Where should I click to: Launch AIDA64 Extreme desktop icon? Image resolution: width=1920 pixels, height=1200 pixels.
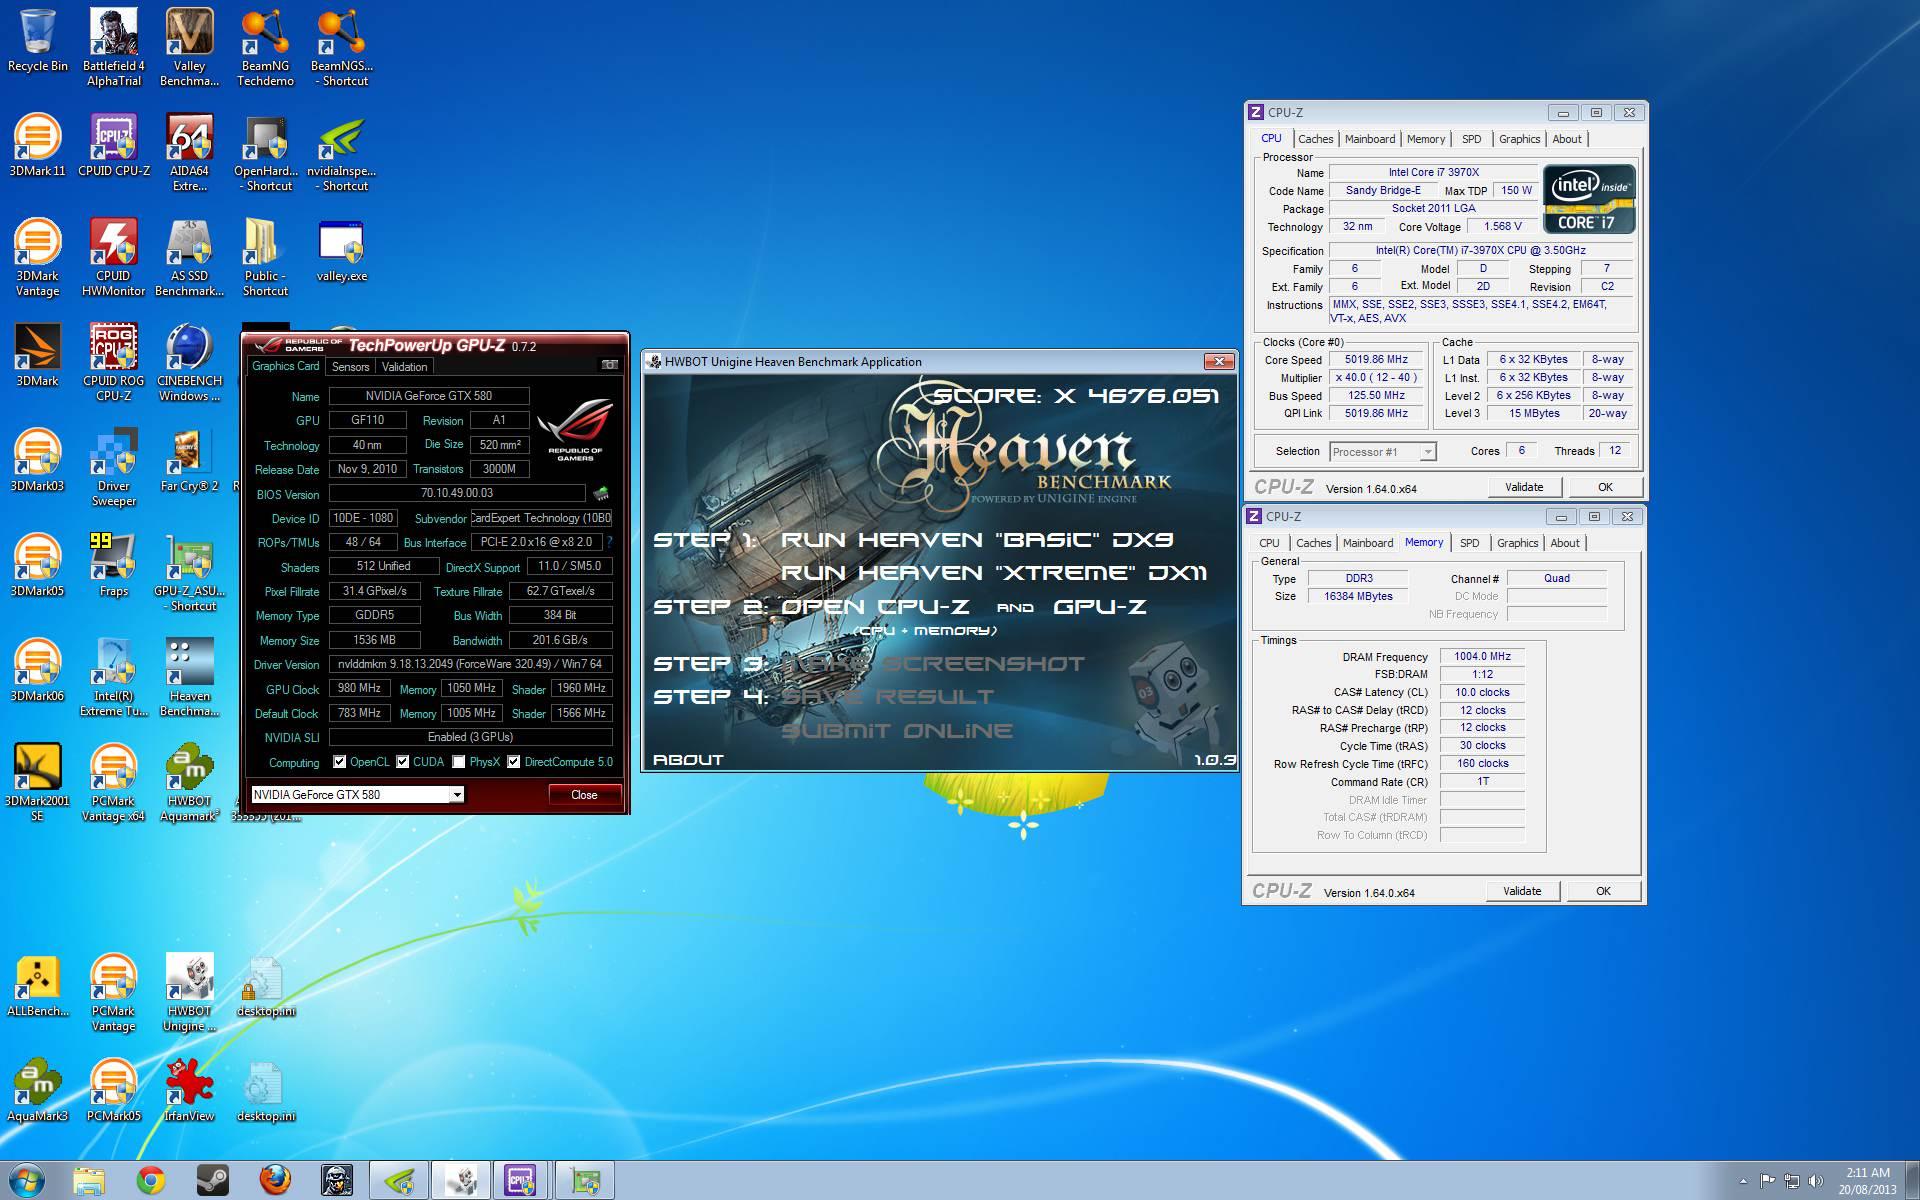189,153
